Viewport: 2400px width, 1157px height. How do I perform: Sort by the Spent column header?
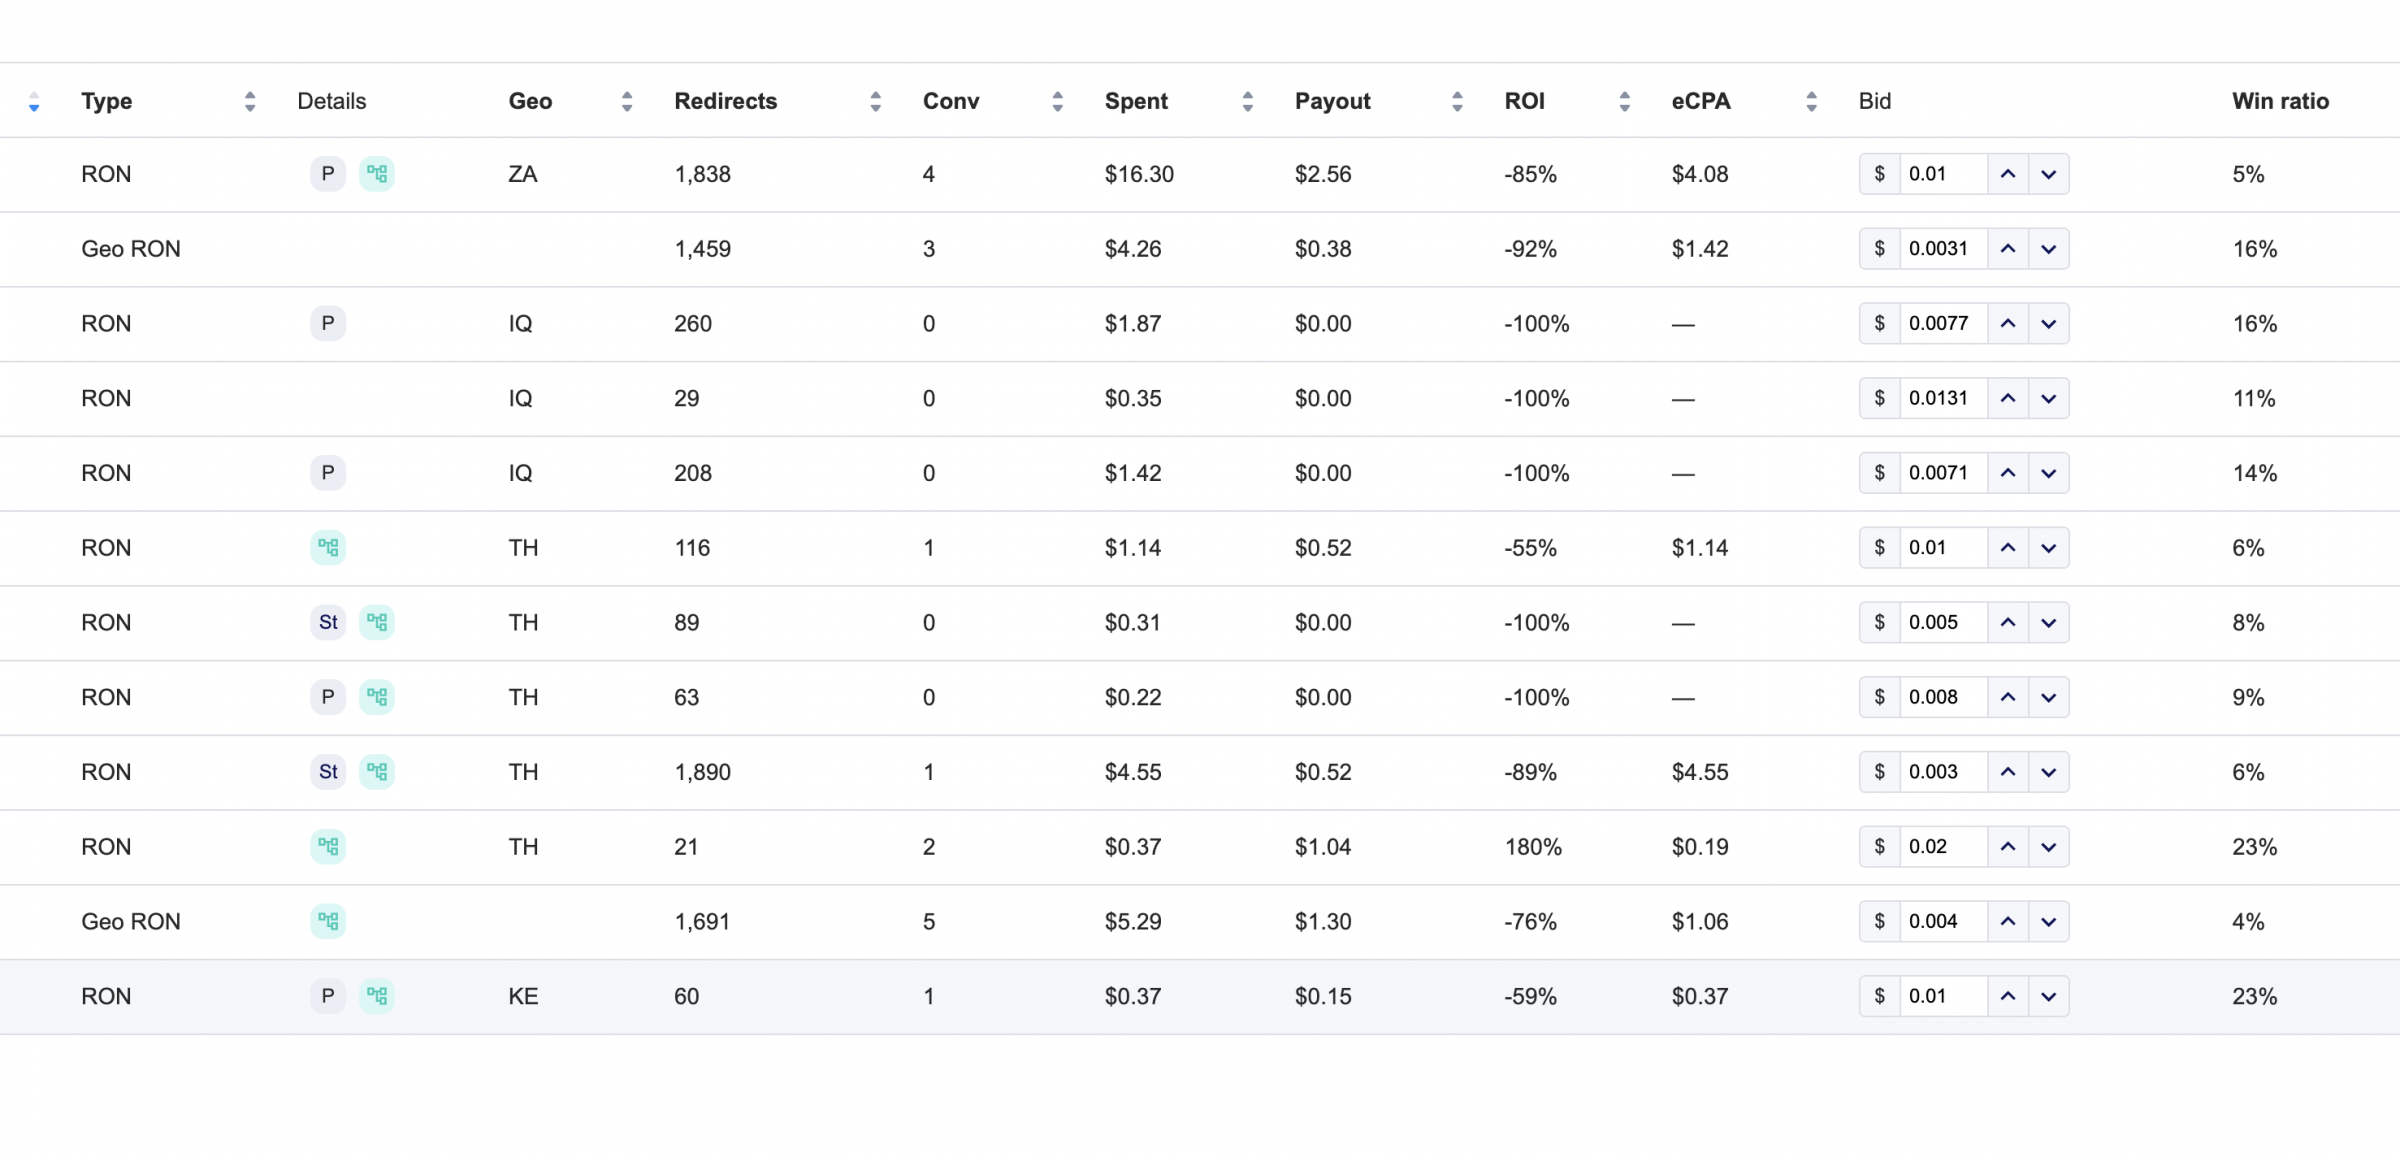(x=1247, y=101)
